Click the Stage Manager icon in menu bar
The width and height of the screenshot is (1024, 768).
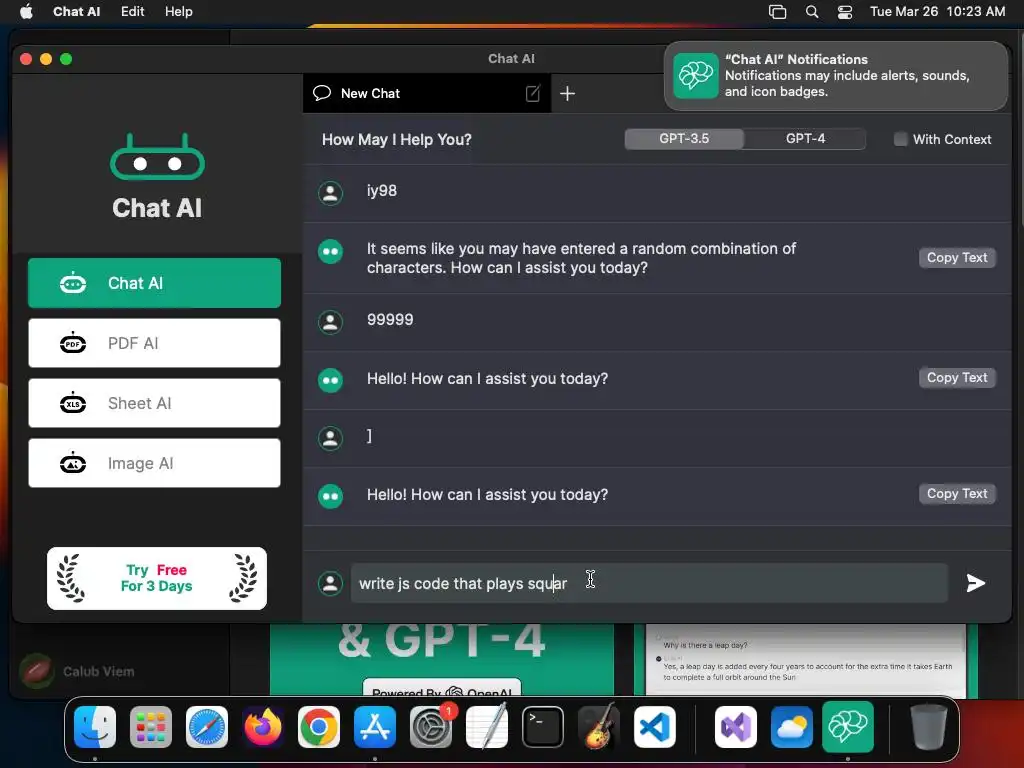777,12
